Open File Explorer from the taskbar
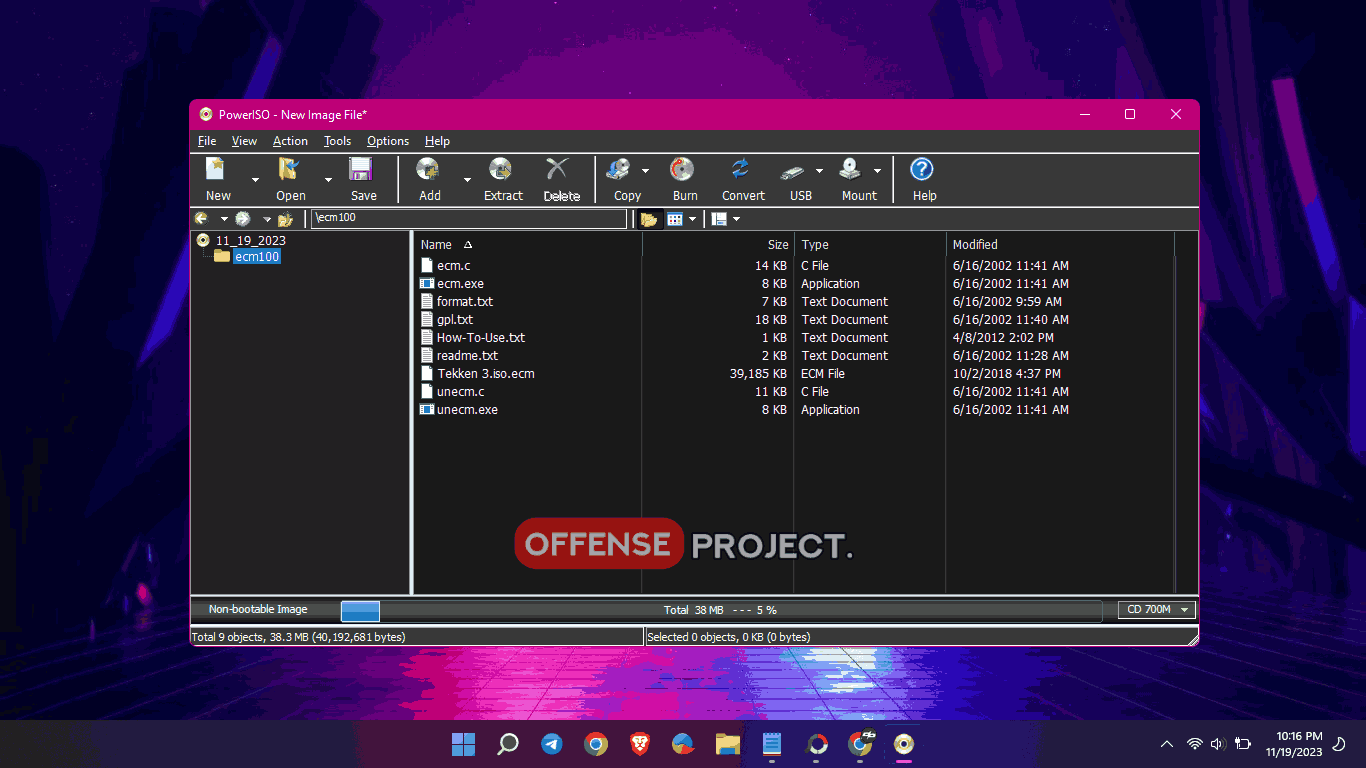Image resolution: width=1366 pixels, height=768 pixels. coord(728,744)
